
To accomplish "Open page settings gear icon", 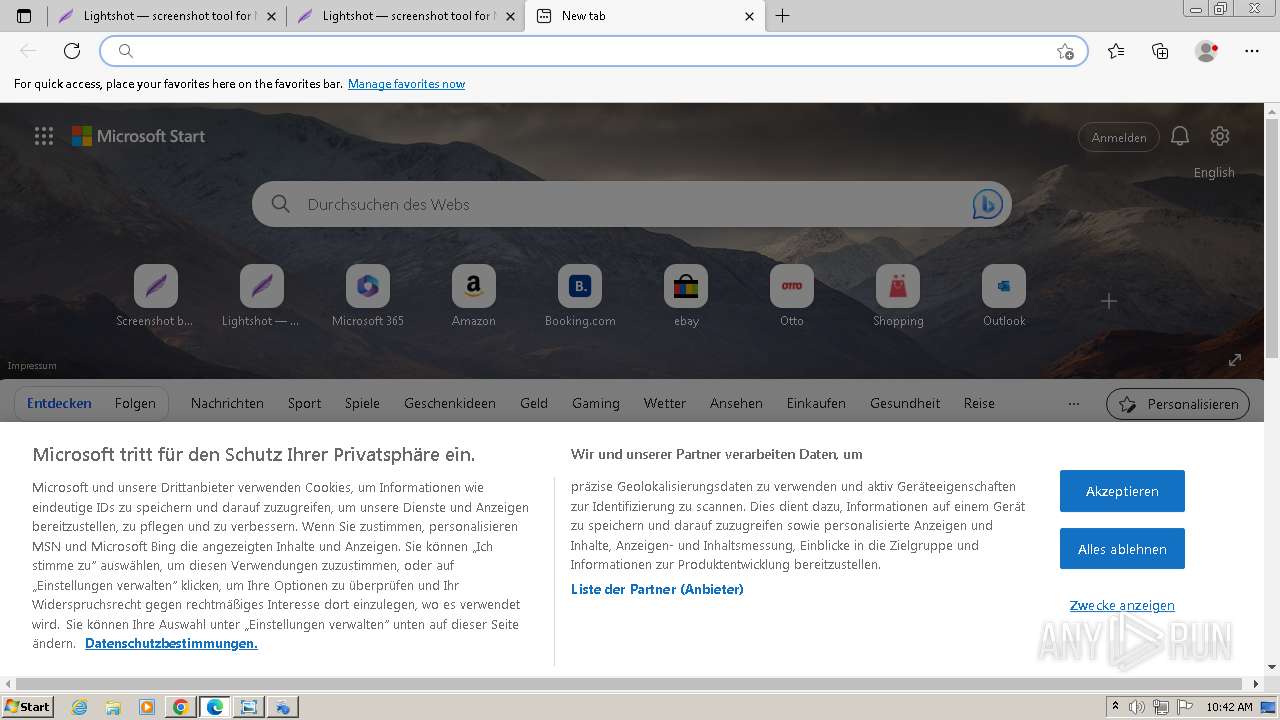I will pos(1220,136).
